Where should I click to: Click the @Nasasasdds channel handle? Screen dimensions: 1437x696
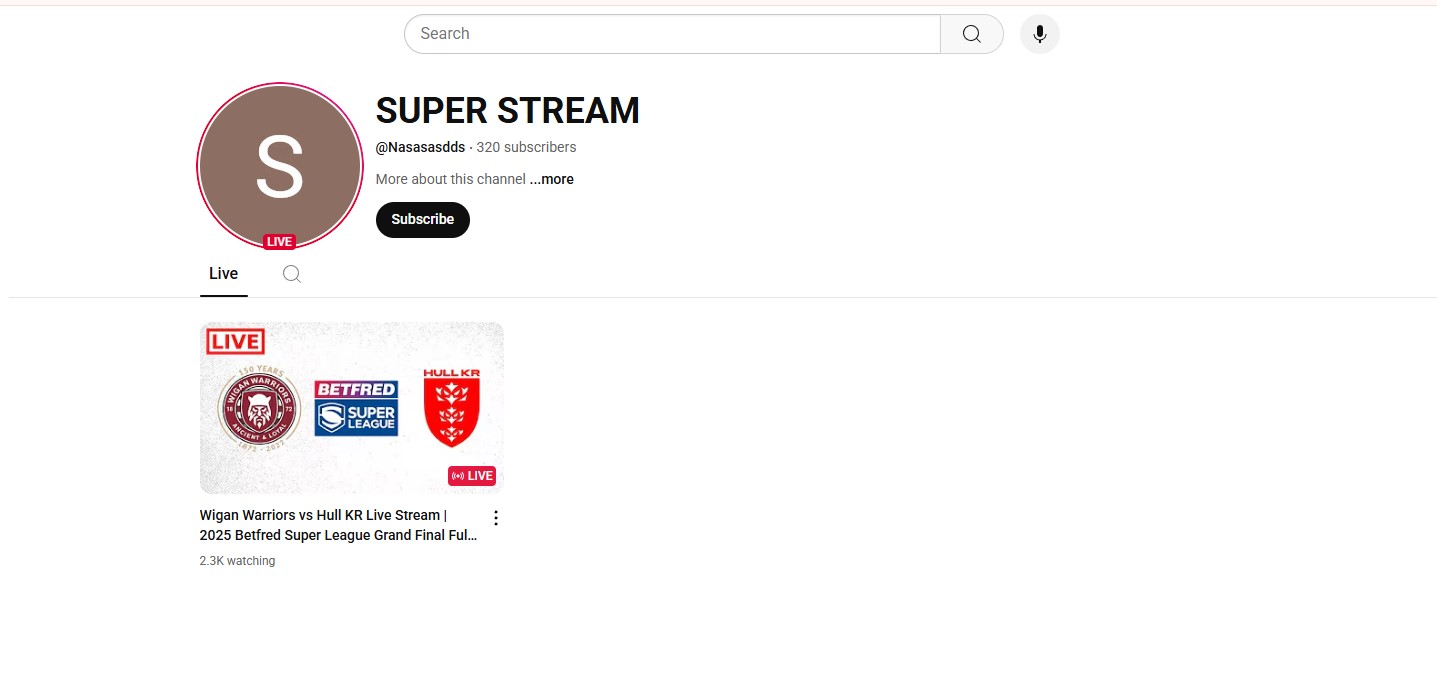(420, 147)
